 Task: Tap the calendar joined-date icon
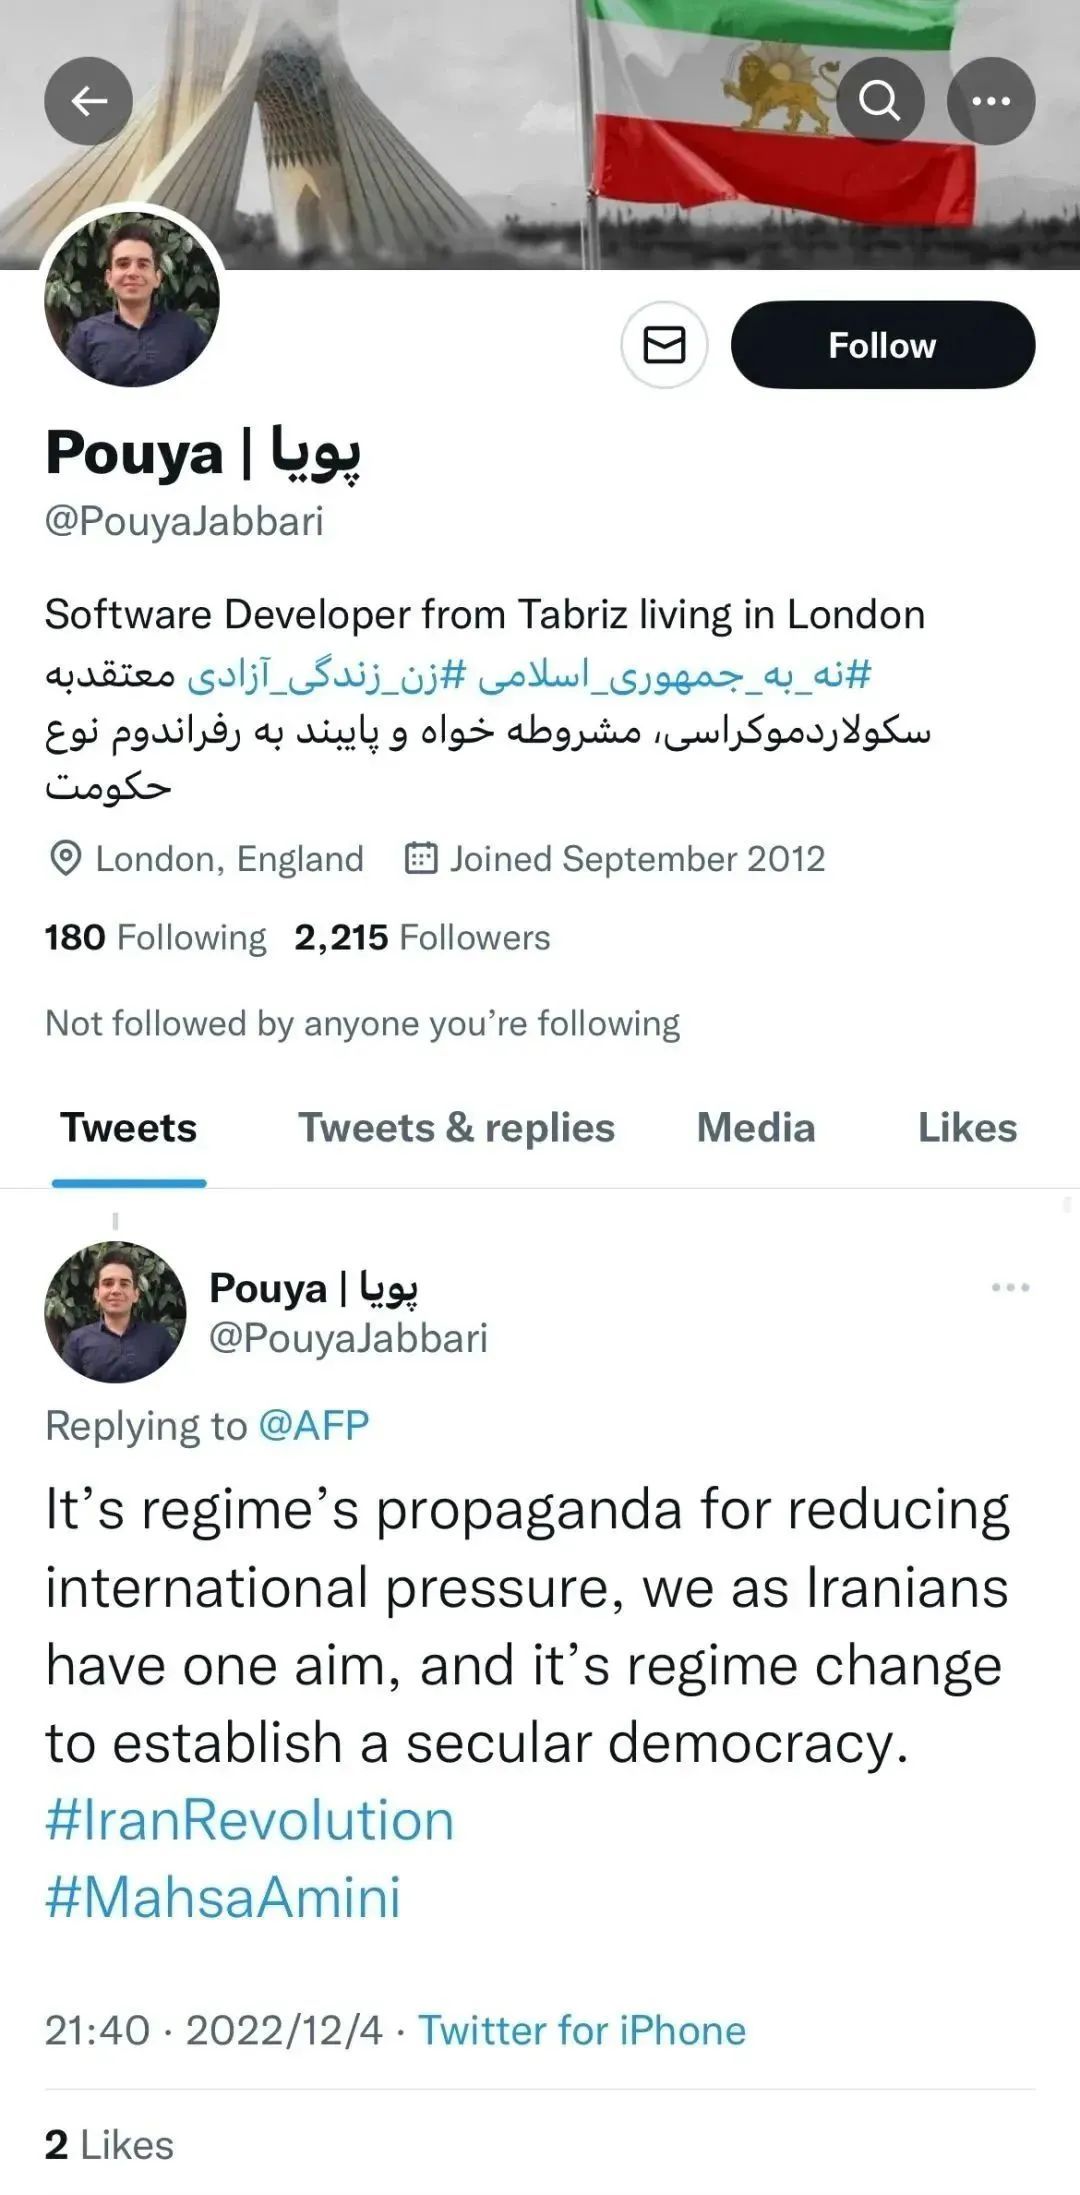420,859
